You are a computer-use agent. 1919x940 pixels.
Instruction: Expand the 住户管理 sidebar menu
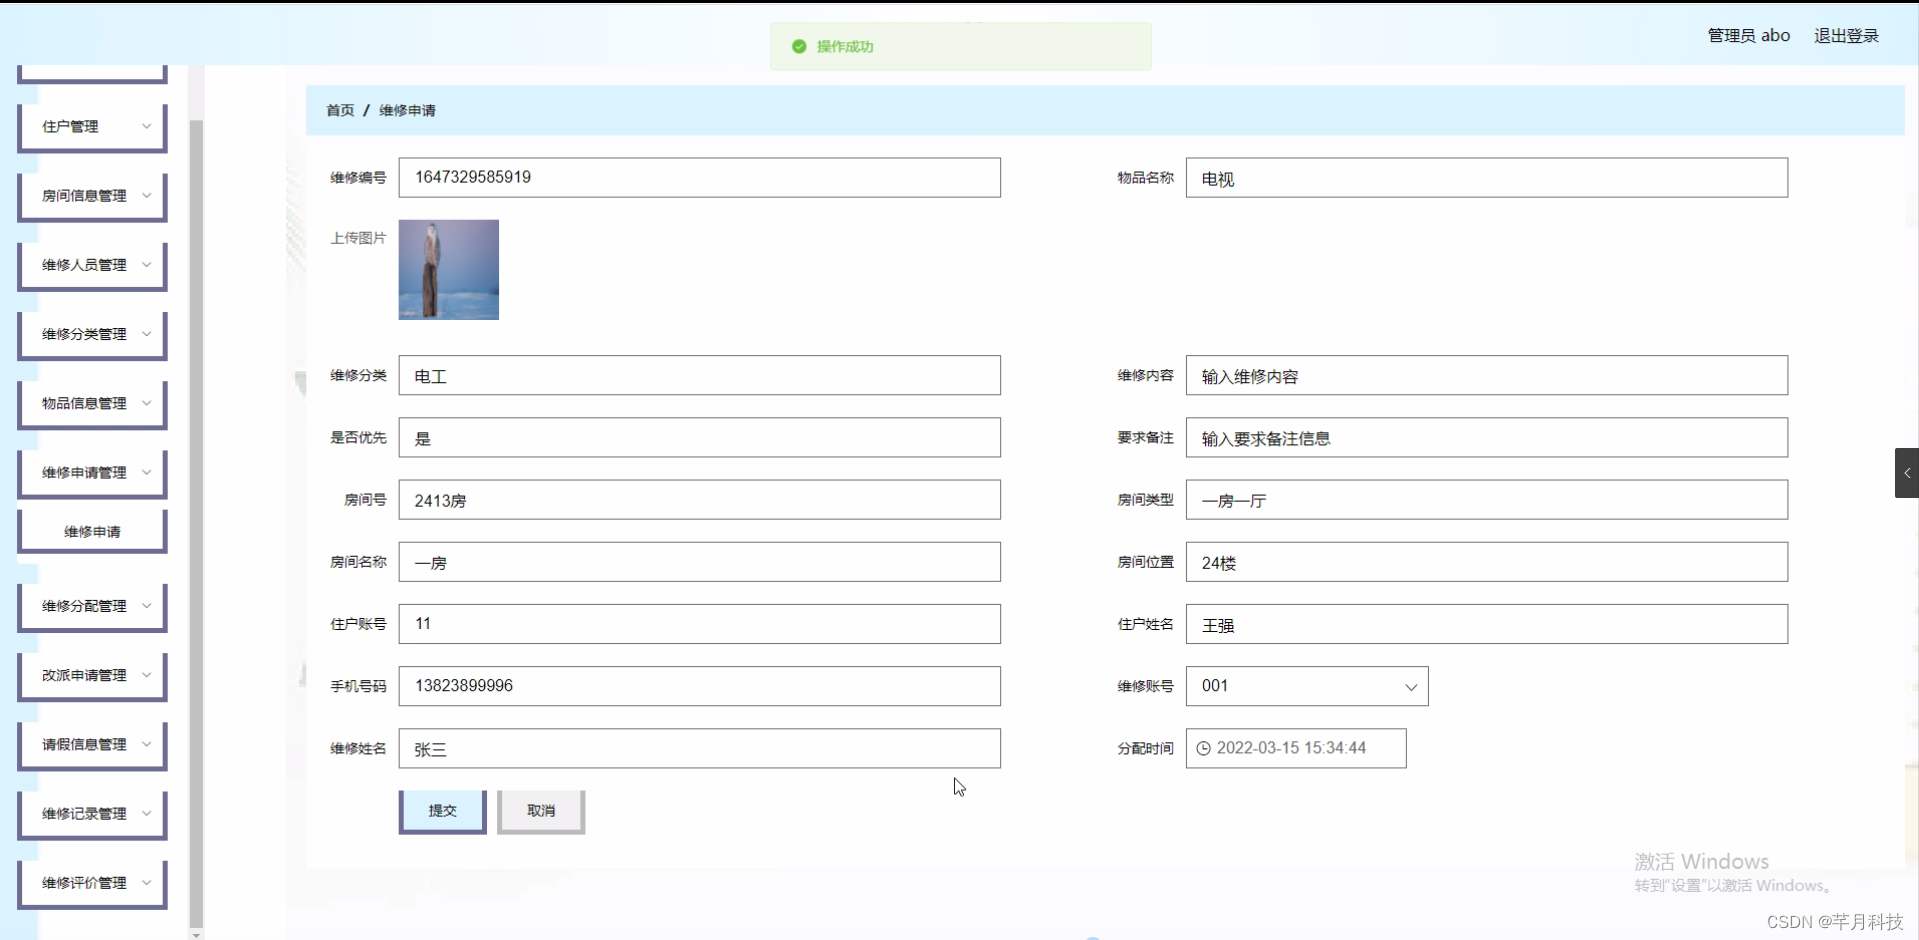coord(92,126)
